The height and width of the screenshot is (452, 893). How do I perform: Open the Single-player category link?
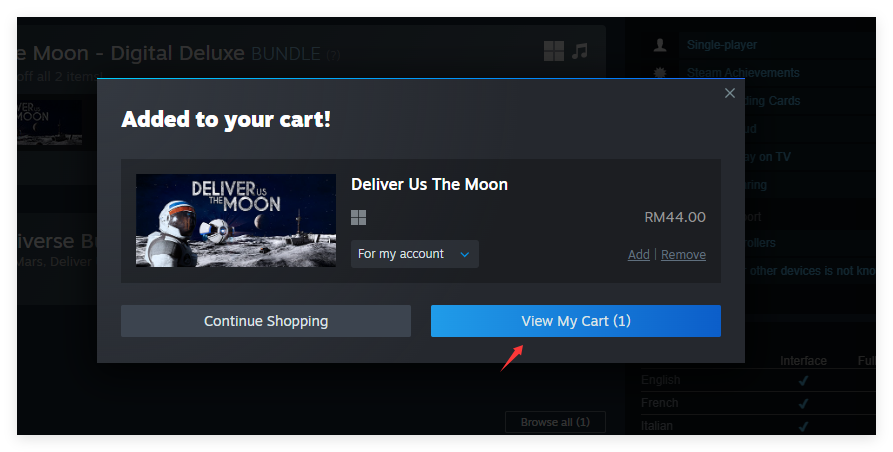point(722,45)
